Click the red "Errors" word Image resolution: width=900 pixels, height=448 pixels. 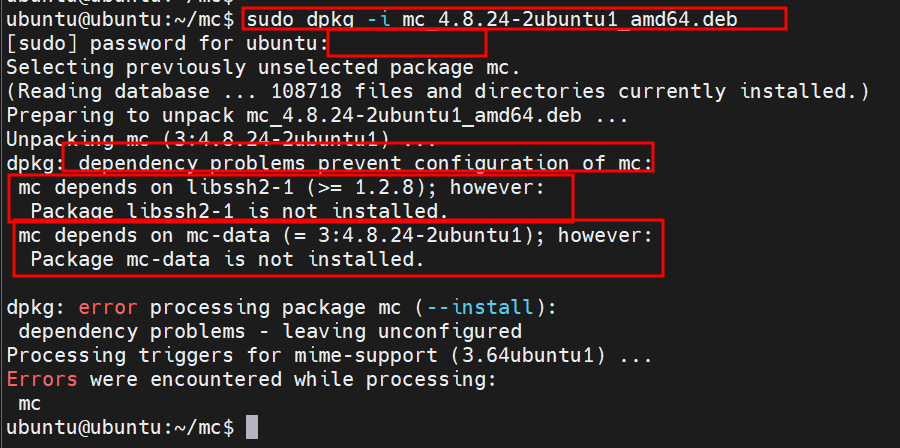[x=42, y=379]
